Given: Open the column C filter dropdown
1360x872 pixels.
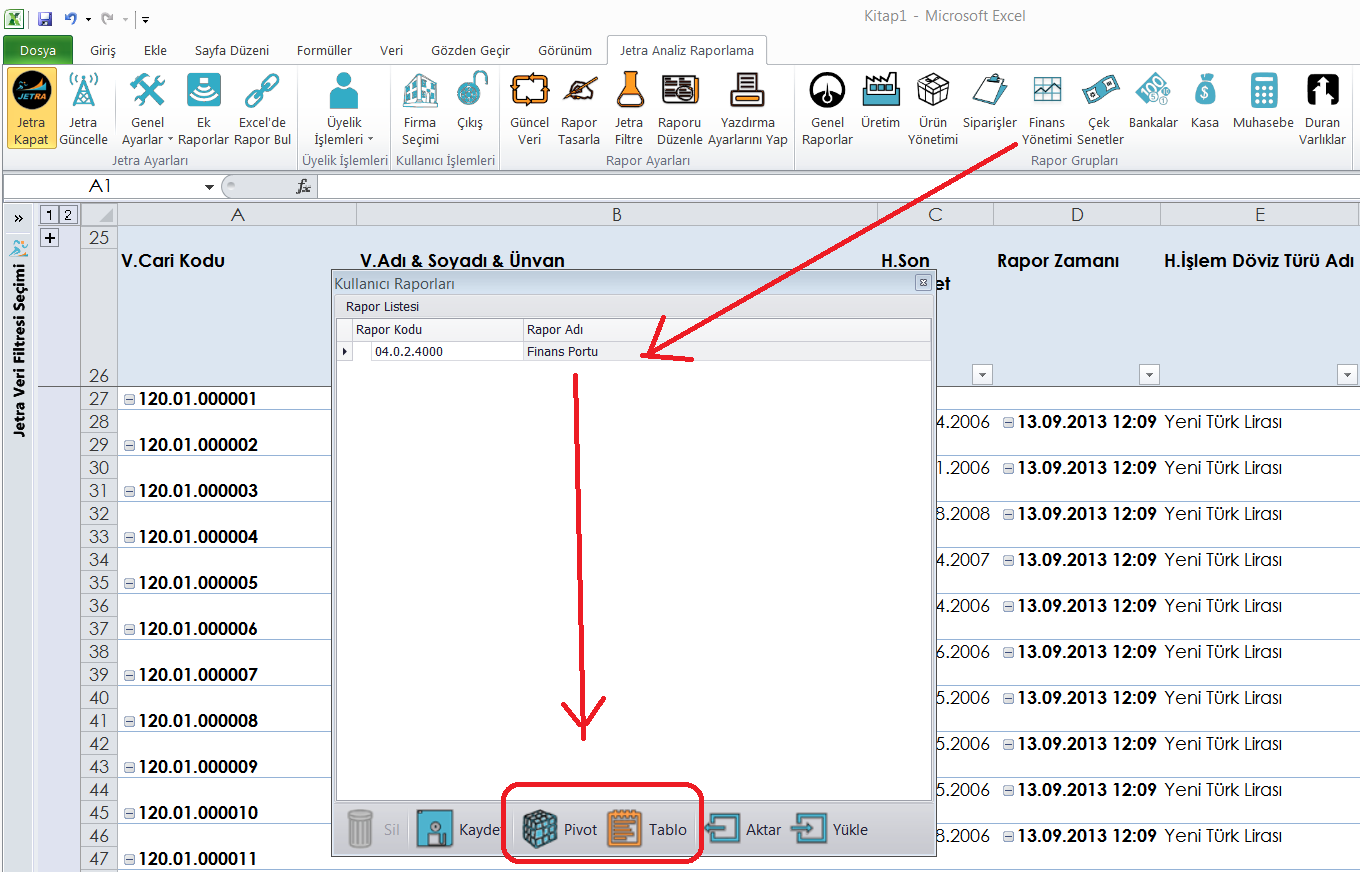Looking at the screenshot, I should [x=982, y=375].
